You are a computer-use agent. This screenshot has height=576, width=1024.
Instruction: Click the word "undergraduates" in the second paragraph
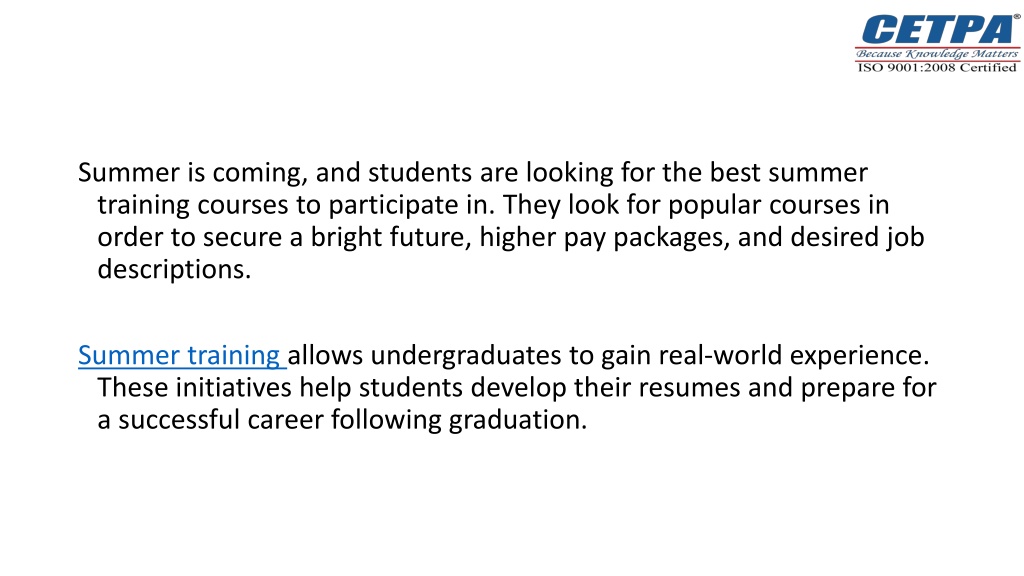[466, 355]
